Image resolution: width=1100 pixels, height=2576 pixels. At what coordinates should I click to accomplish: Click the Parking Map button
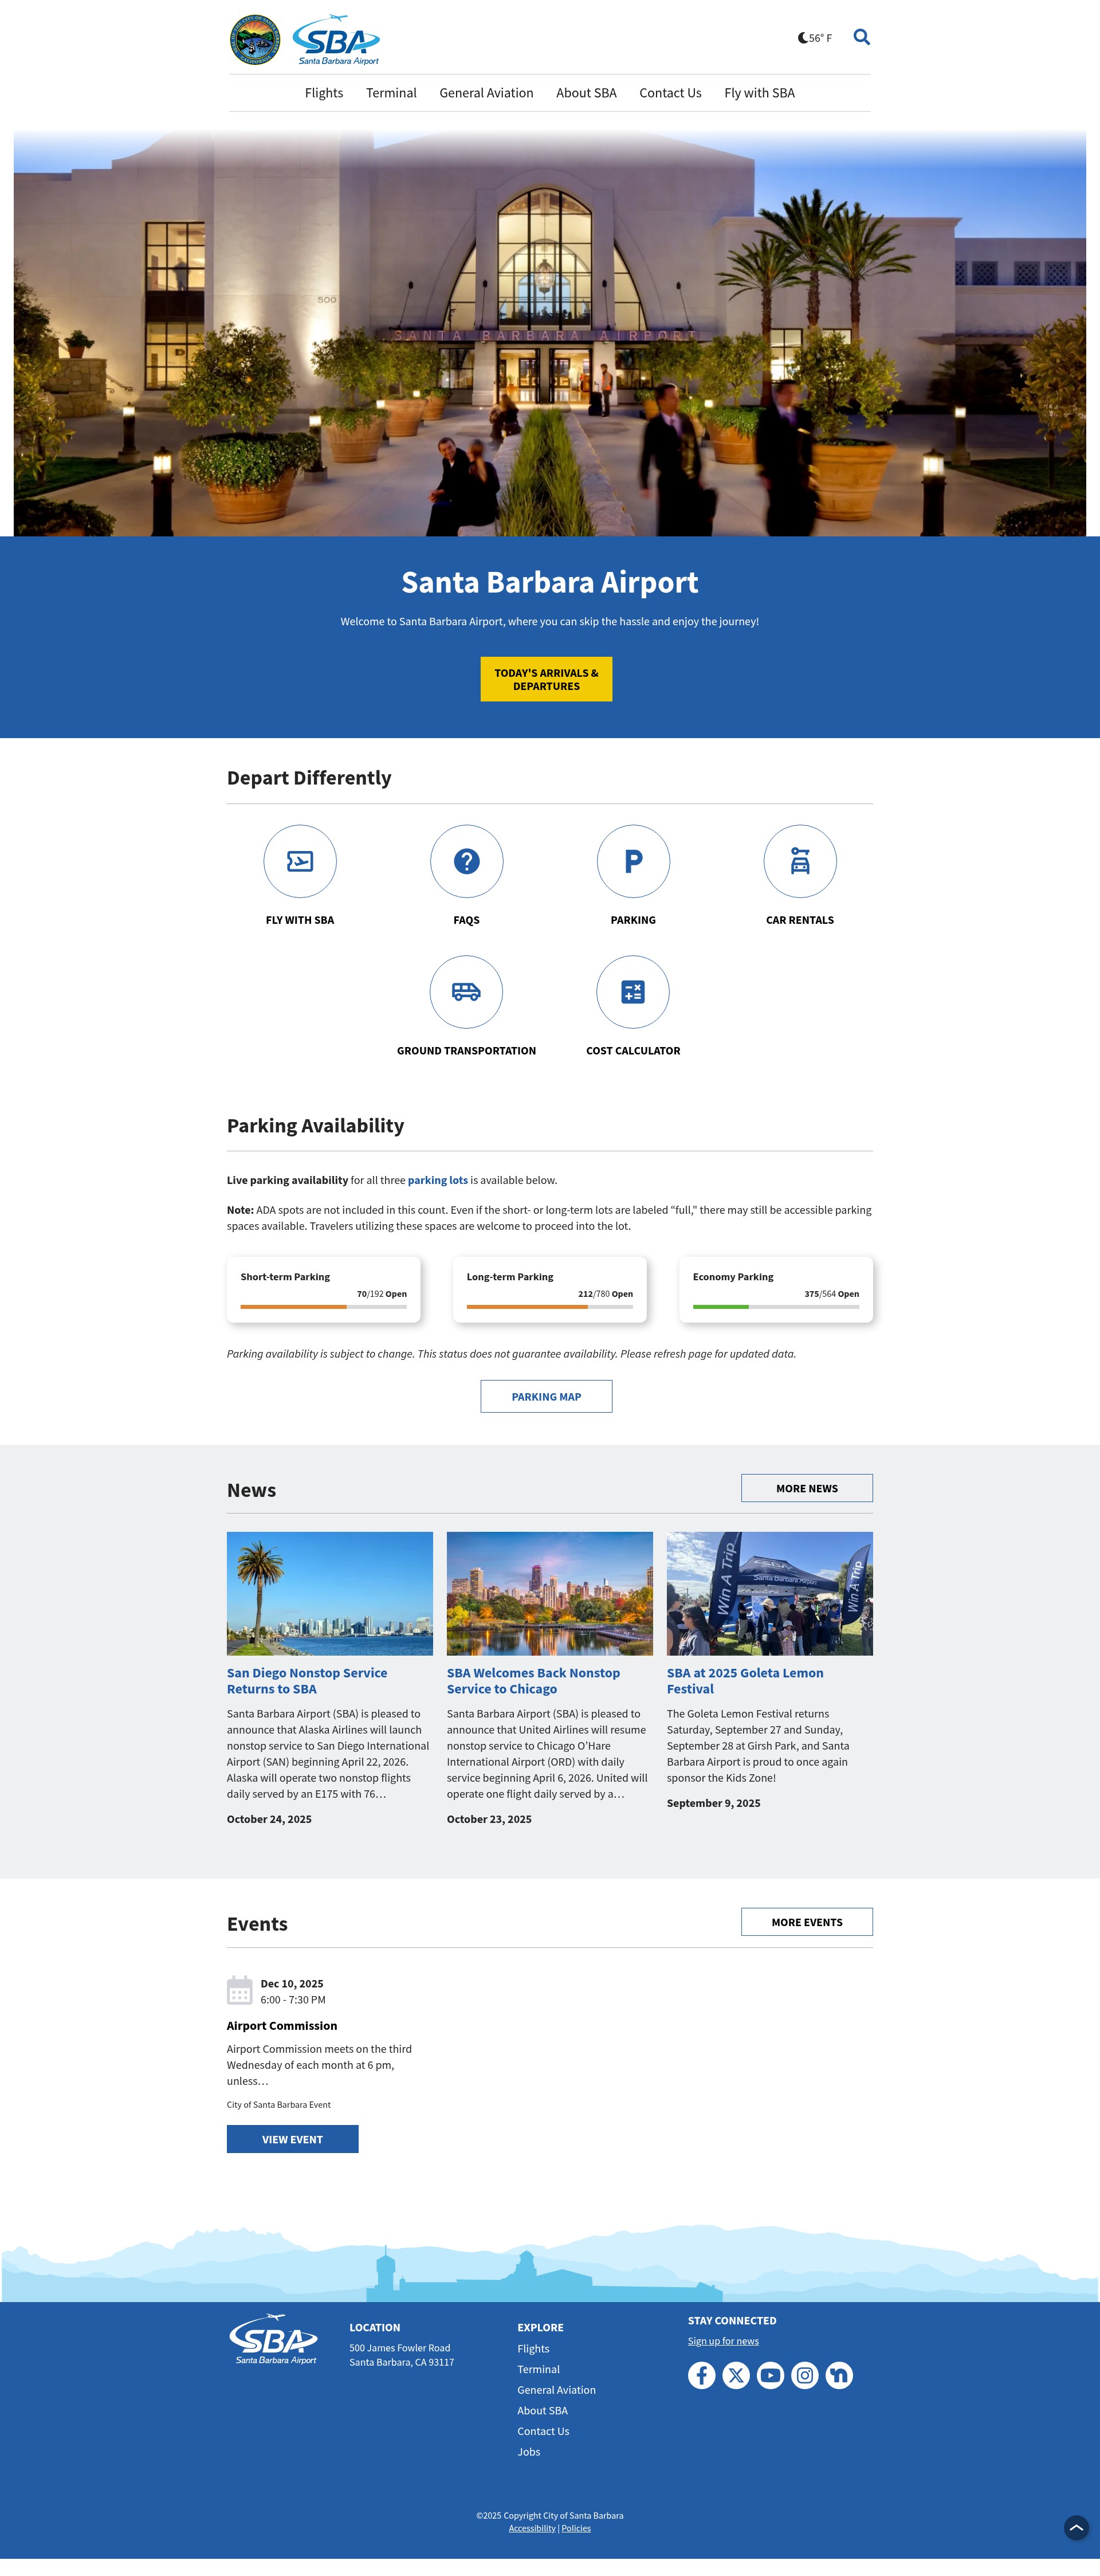[546, 1396]
